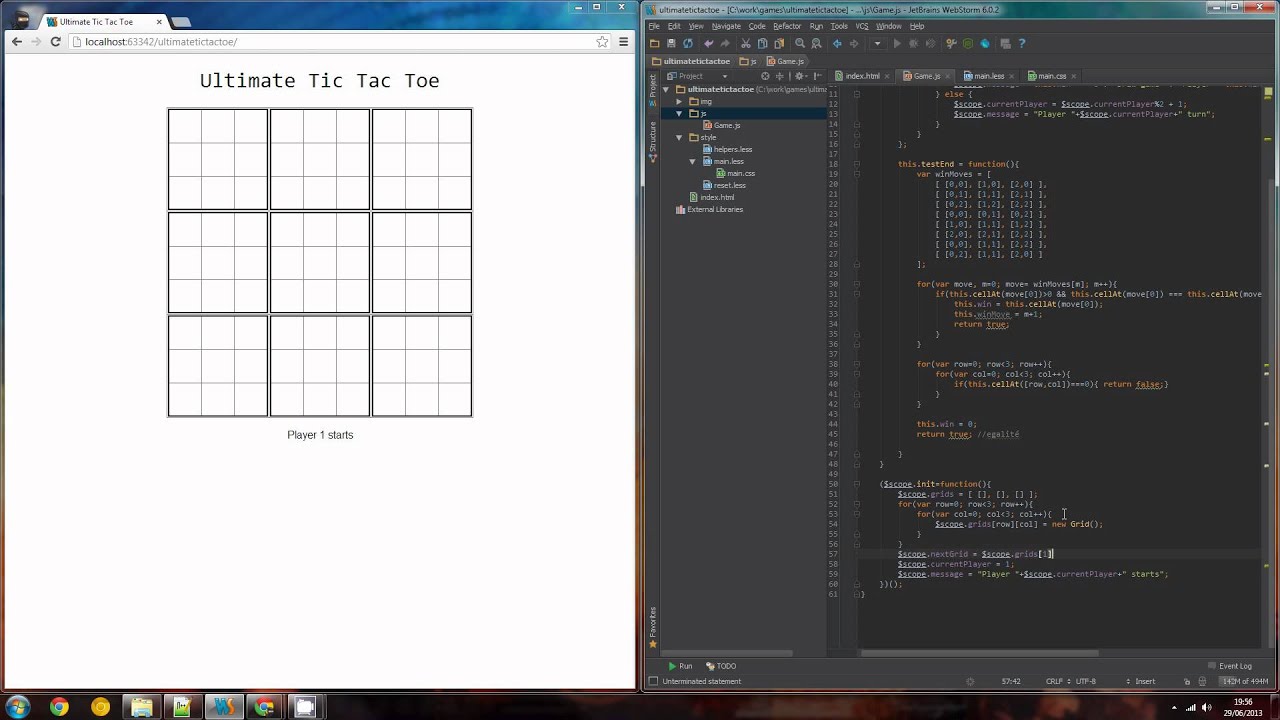Open Refactor menu in WebStorm
This screenshot has height=720, width=1280.
[787, 26]
